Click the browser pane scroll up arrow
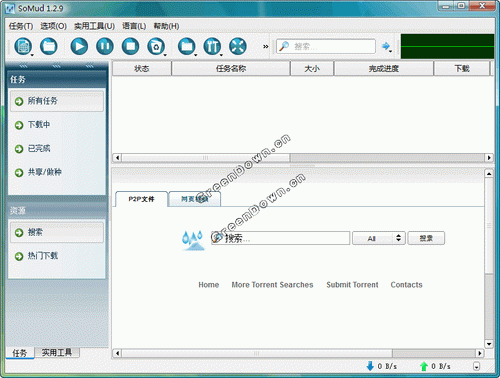The width and height of the screenshot is (500, 378). click(x=489, y=174)
